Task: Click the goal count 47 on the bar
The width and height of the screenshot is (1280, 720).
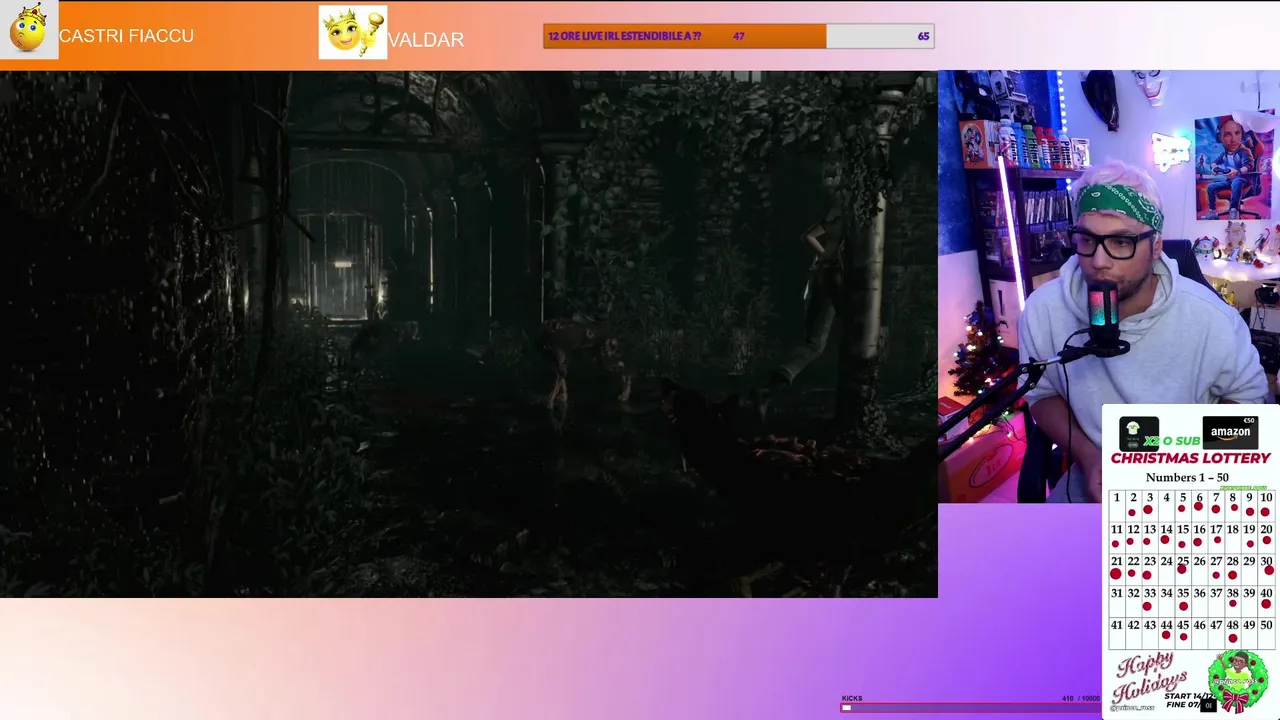Action: pyautogui.click(x=738, y=36)
